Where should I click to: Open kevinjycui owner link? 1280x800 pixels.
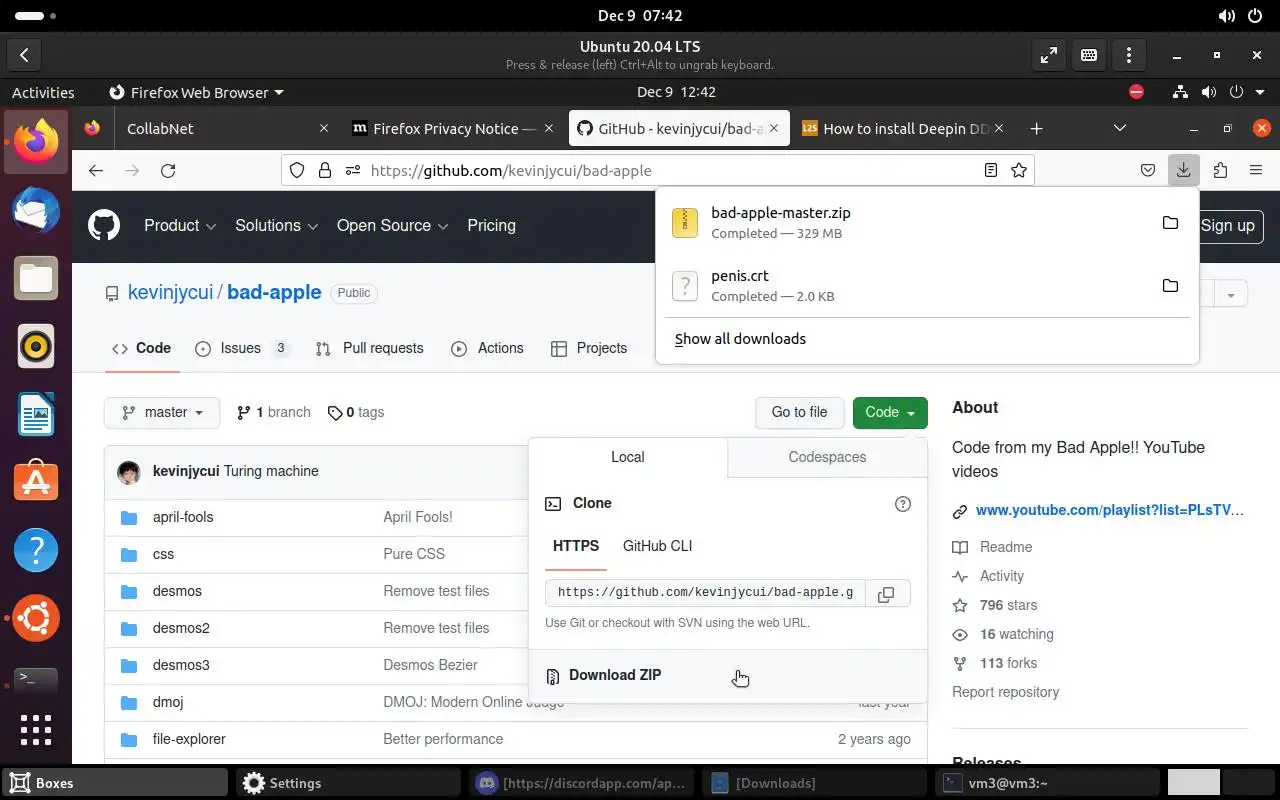170,293
